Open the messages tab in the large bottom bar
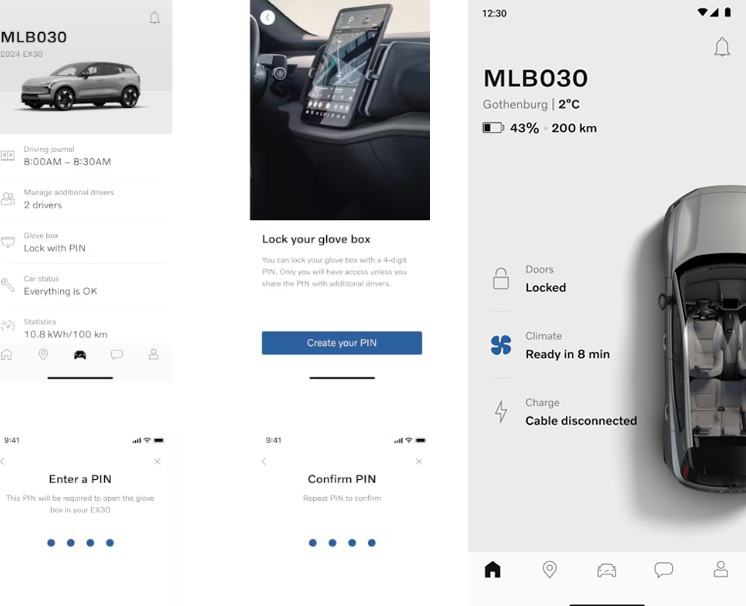Viewport: 746px width, 606px height. point(663,569)
